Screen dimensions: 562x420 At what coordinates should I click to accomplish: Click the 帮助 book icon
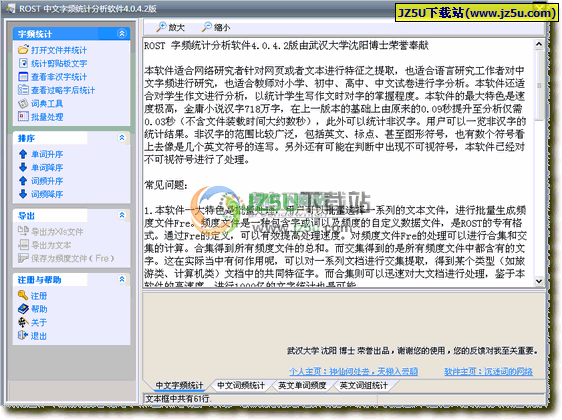23,309
